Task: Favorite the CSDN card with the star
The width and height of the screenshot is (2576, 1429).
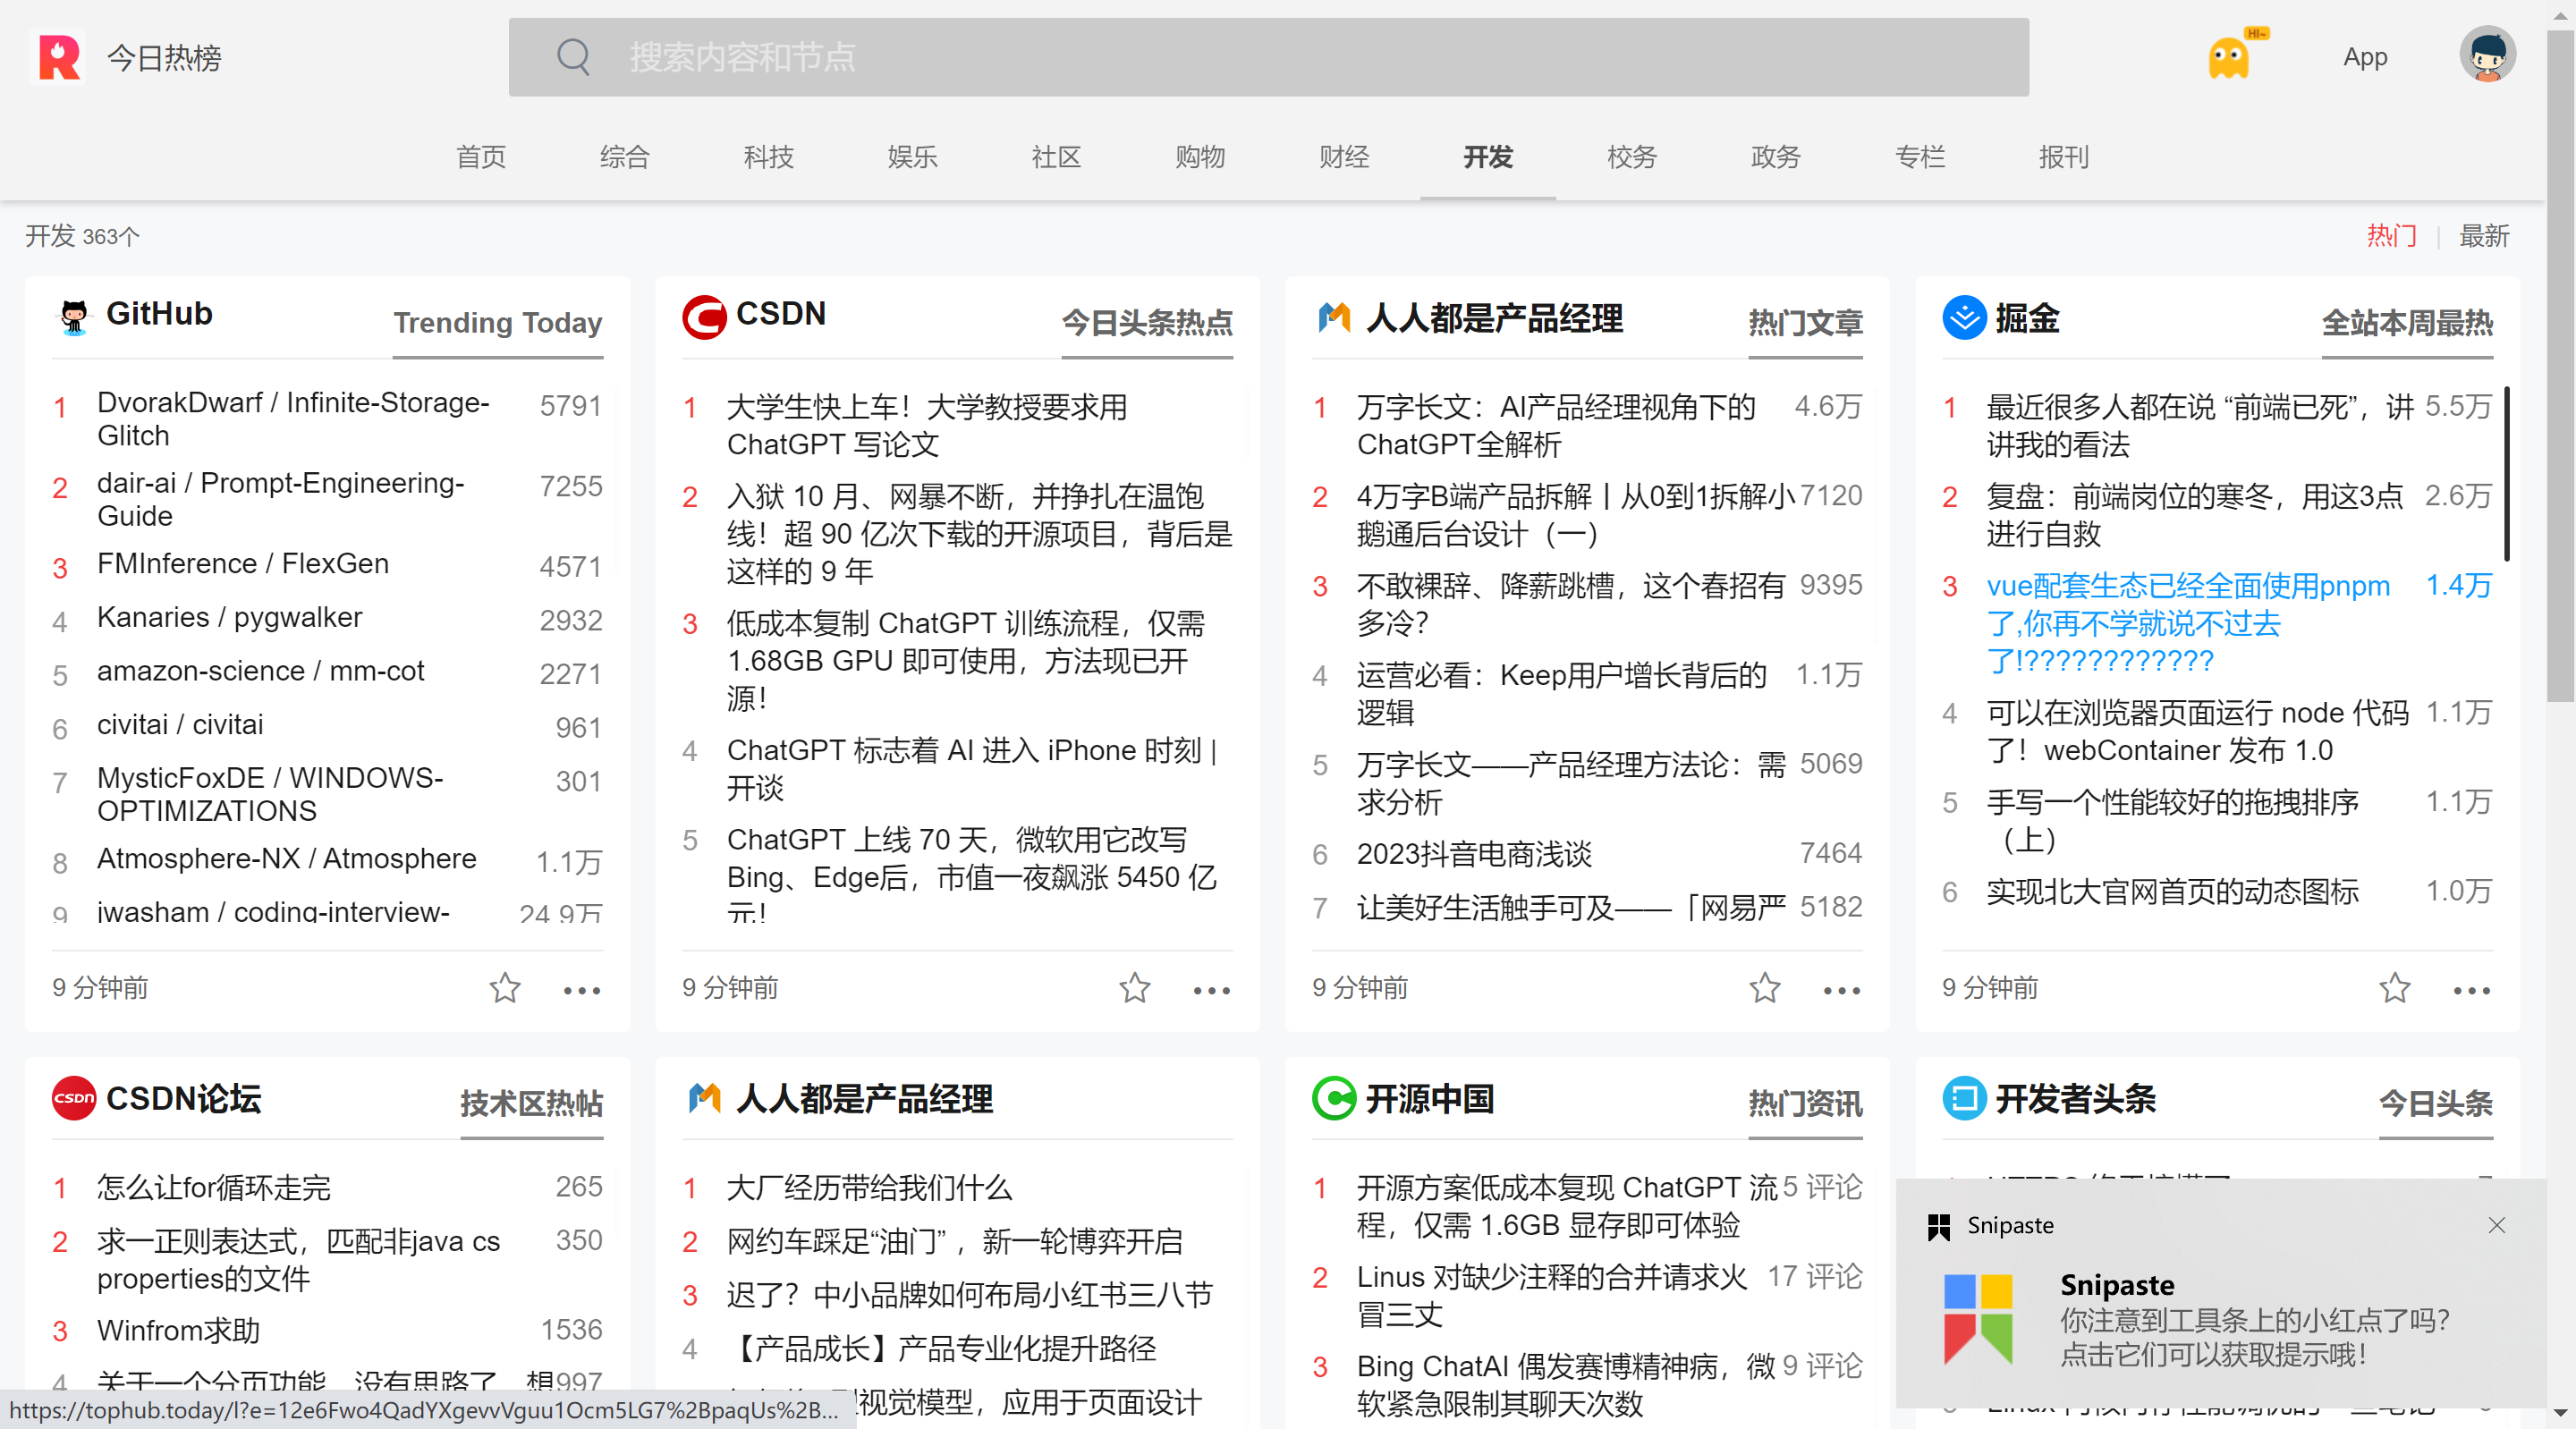Action: click(x=1135, y=988)
